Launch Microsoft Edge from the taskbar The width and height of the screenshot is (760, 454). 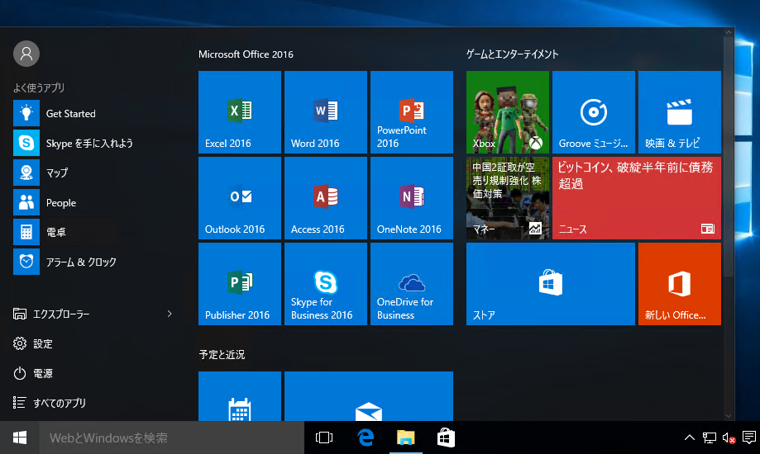coord(365,438)
